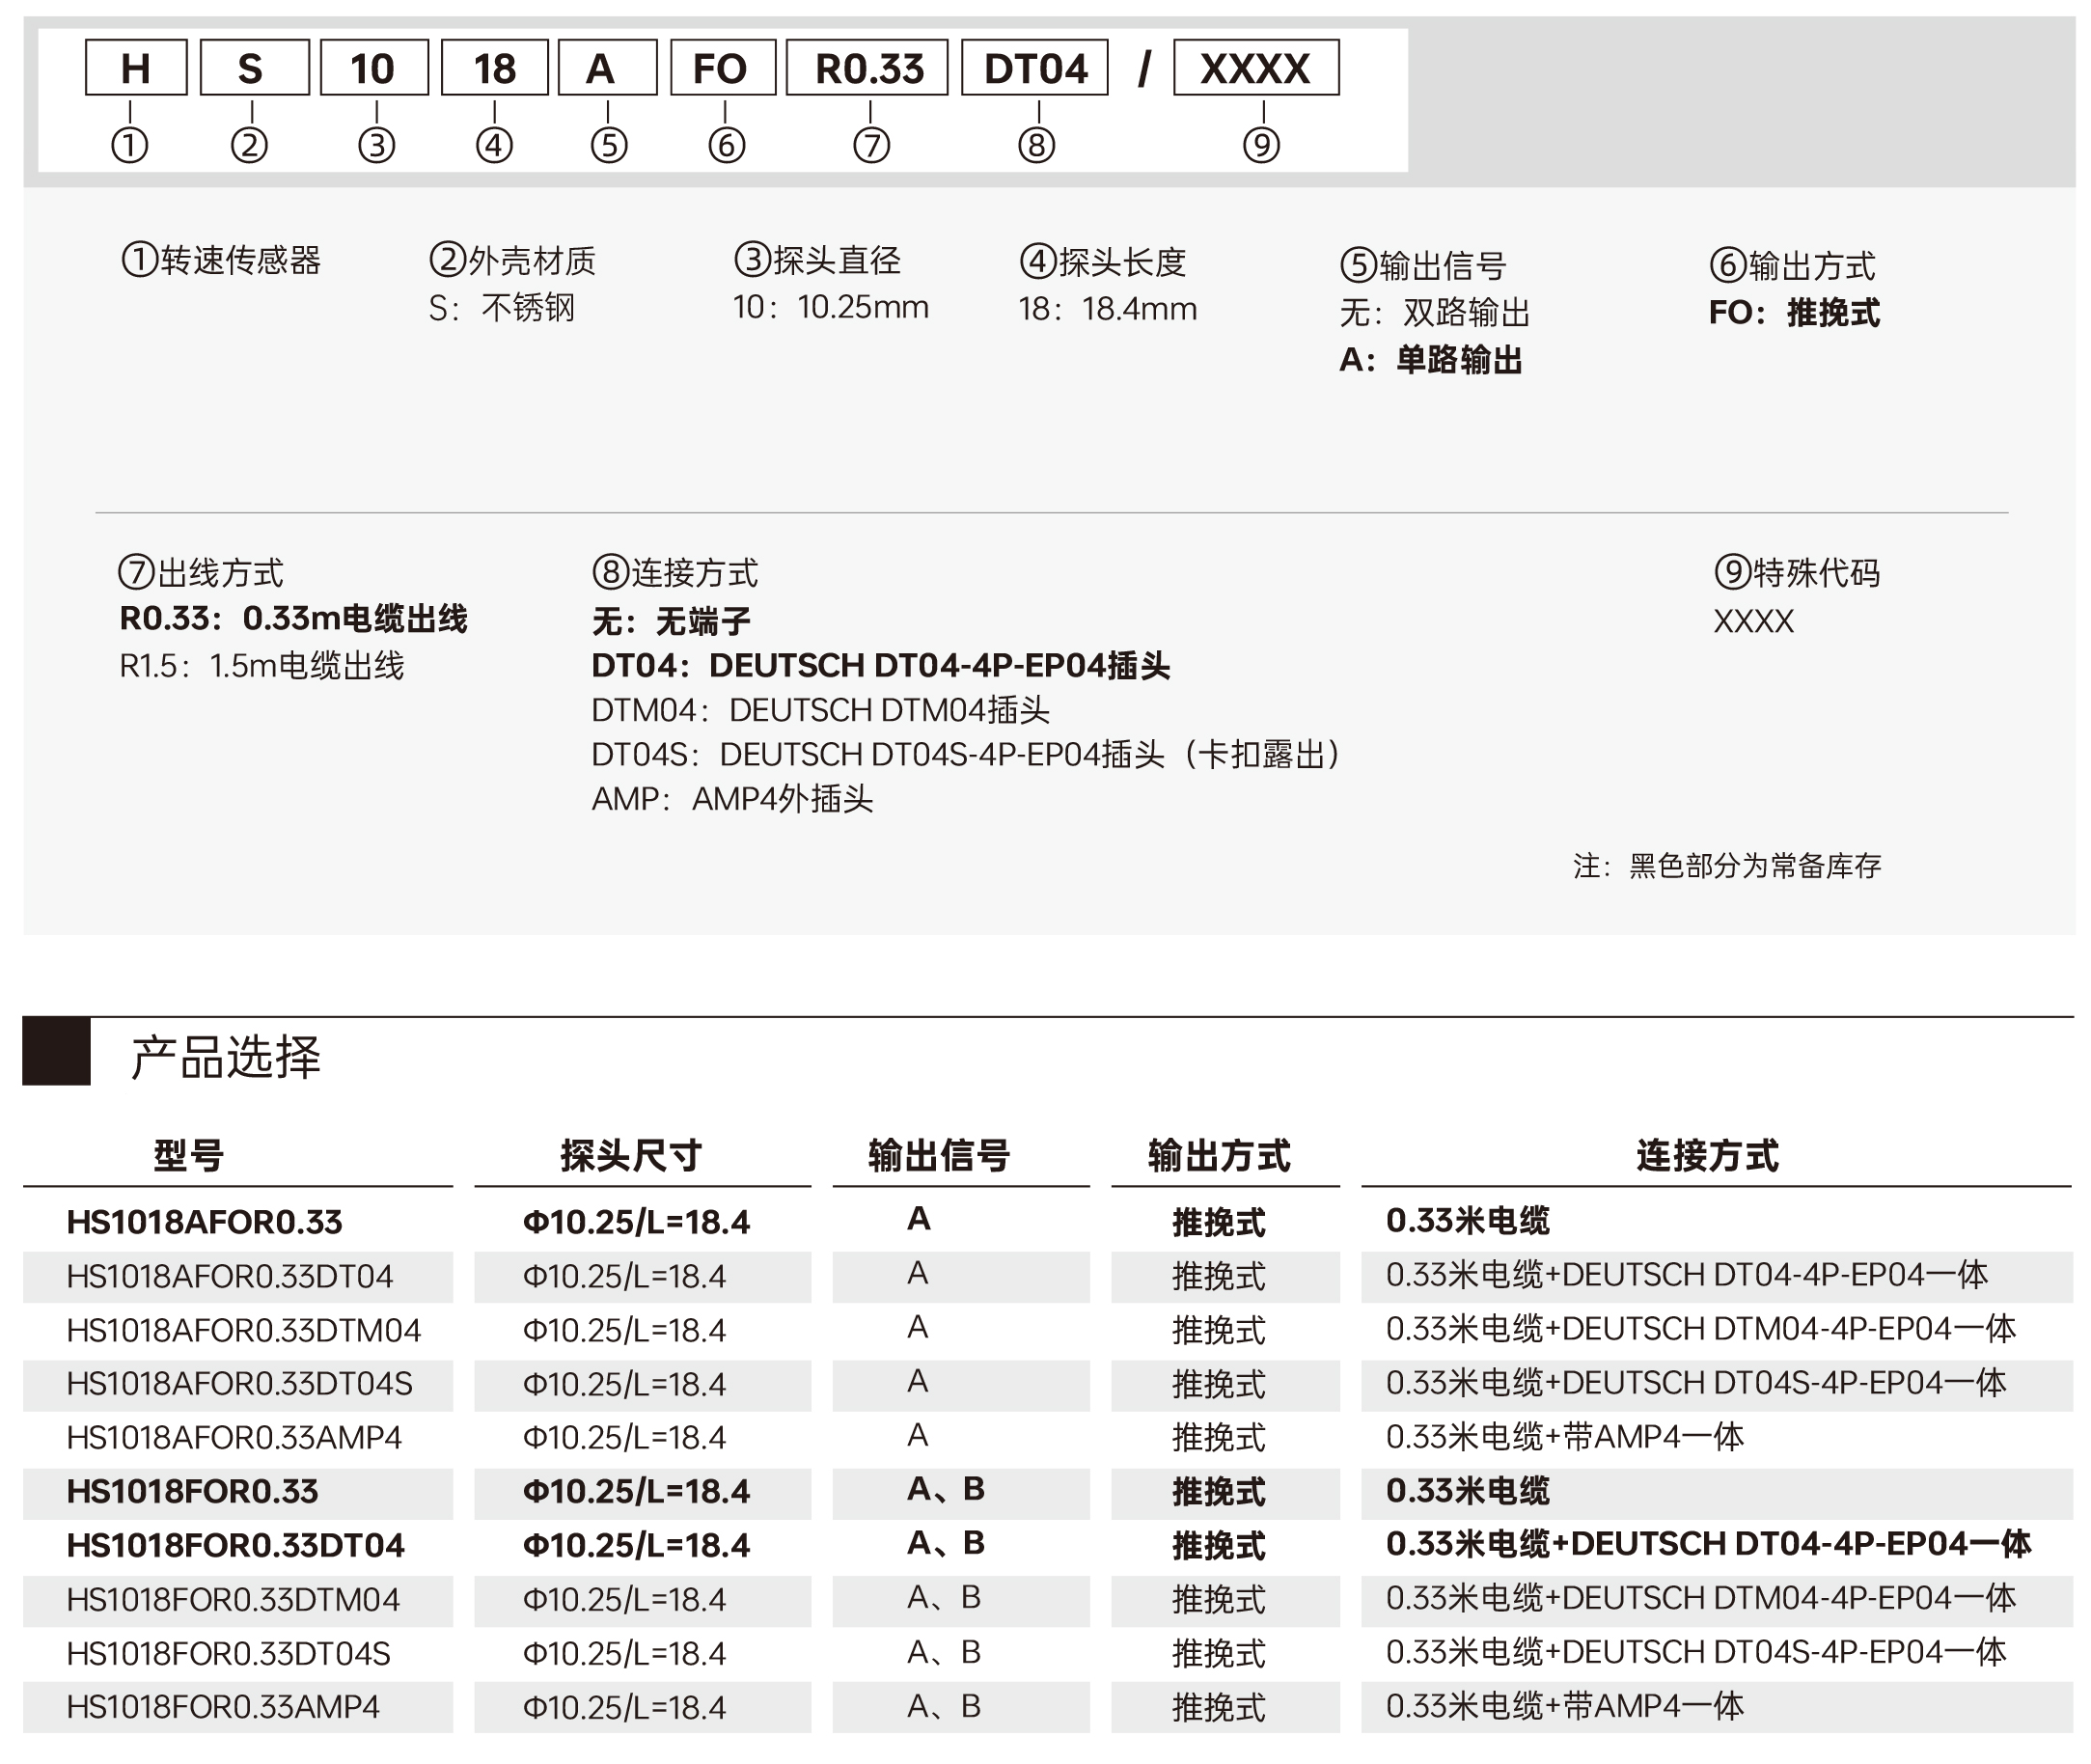Image resolution: width=2091 pixels, height=1764 pixels.
Task: Click '0.33米电缆+带AMP4一体' in HS1018AFOR0.33AMP4 row
Action: (x=1565, y=1437)
